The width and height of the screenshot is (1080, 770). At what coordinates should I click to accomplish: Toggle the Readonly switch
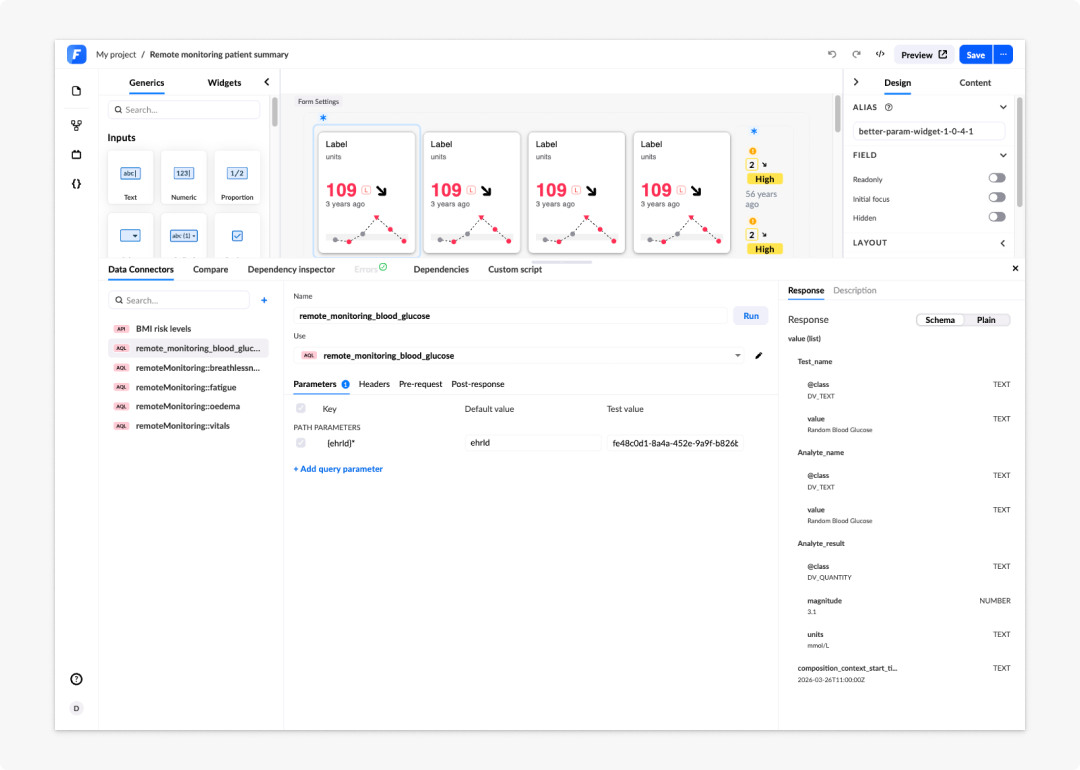(997, 178)
